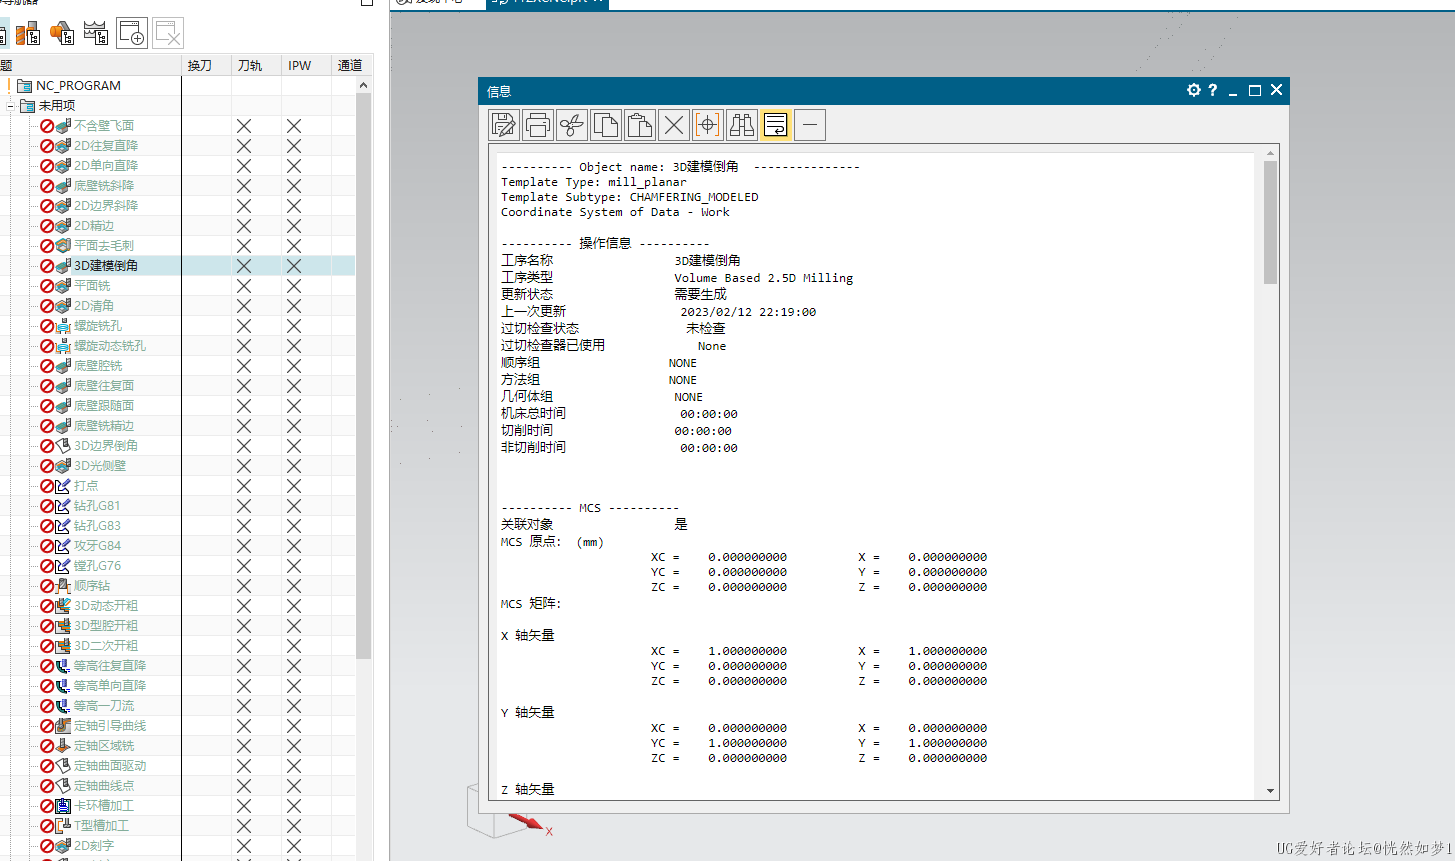Select operation 等高往复直降
1455x861 pixels.
(x=110, y=666)
